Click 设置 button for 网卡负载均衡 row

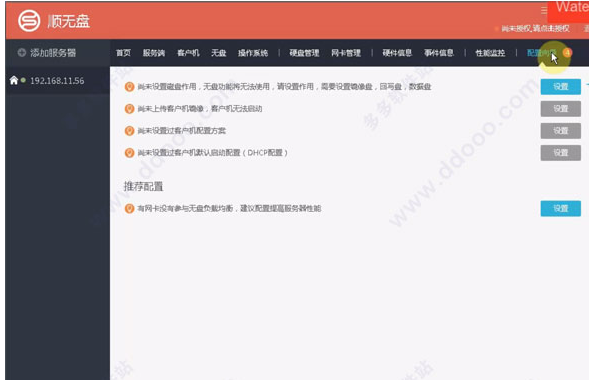pos(560,208)
